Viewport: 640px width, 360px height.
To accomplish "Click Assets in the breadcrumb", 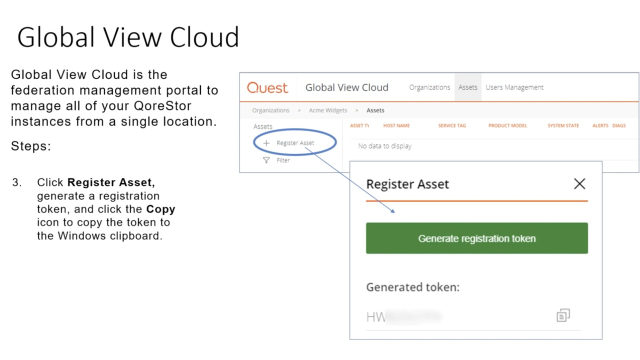I will (x=375, y=110).
